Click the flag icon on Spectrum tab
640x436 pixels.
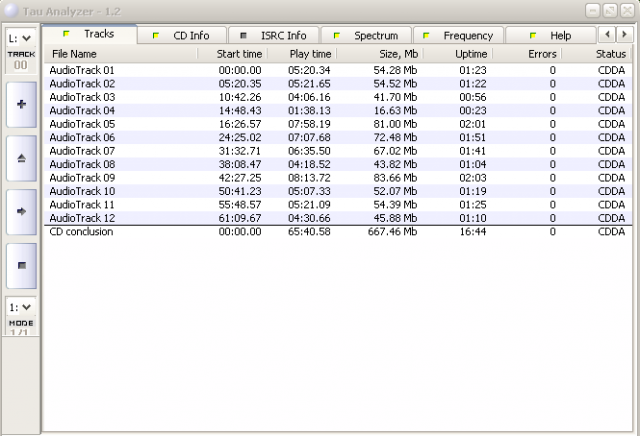pos(337,36)
